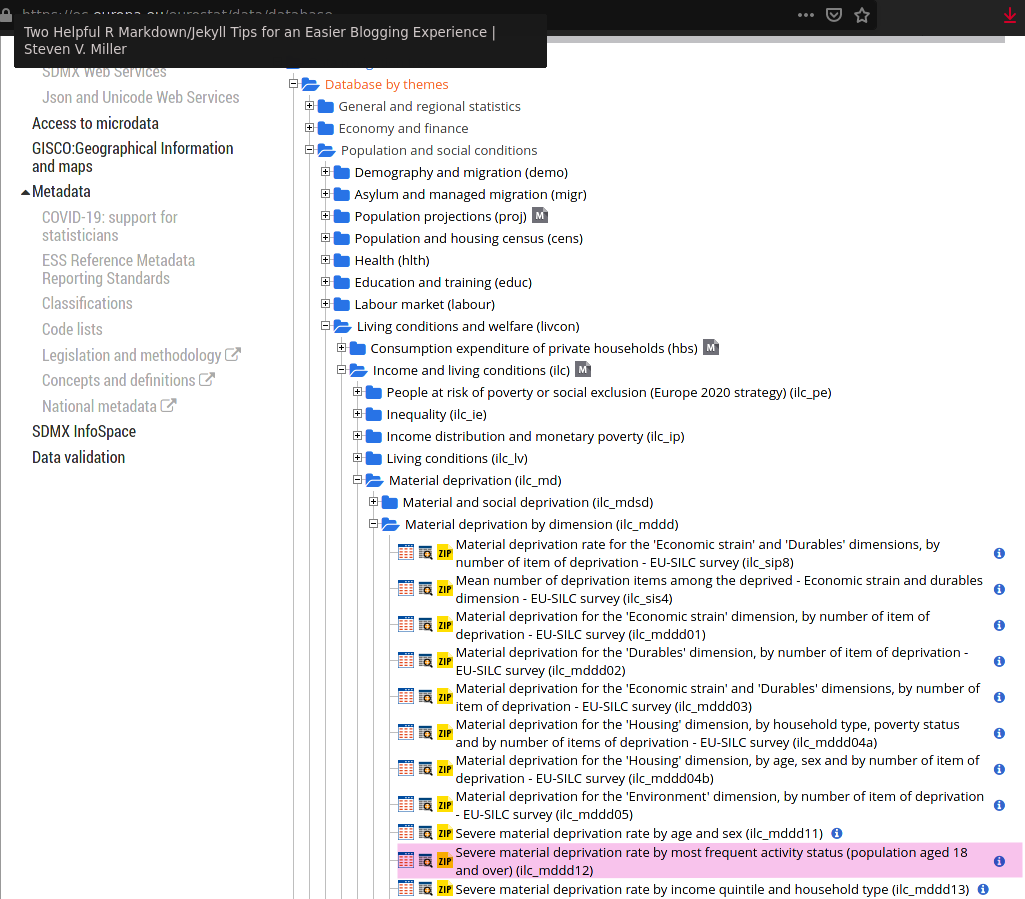Download ZIP file for ilc_mddd01 dataset
Viewport: 1025px width, 899px height.
pyautogui.click(x=445, y=625)
